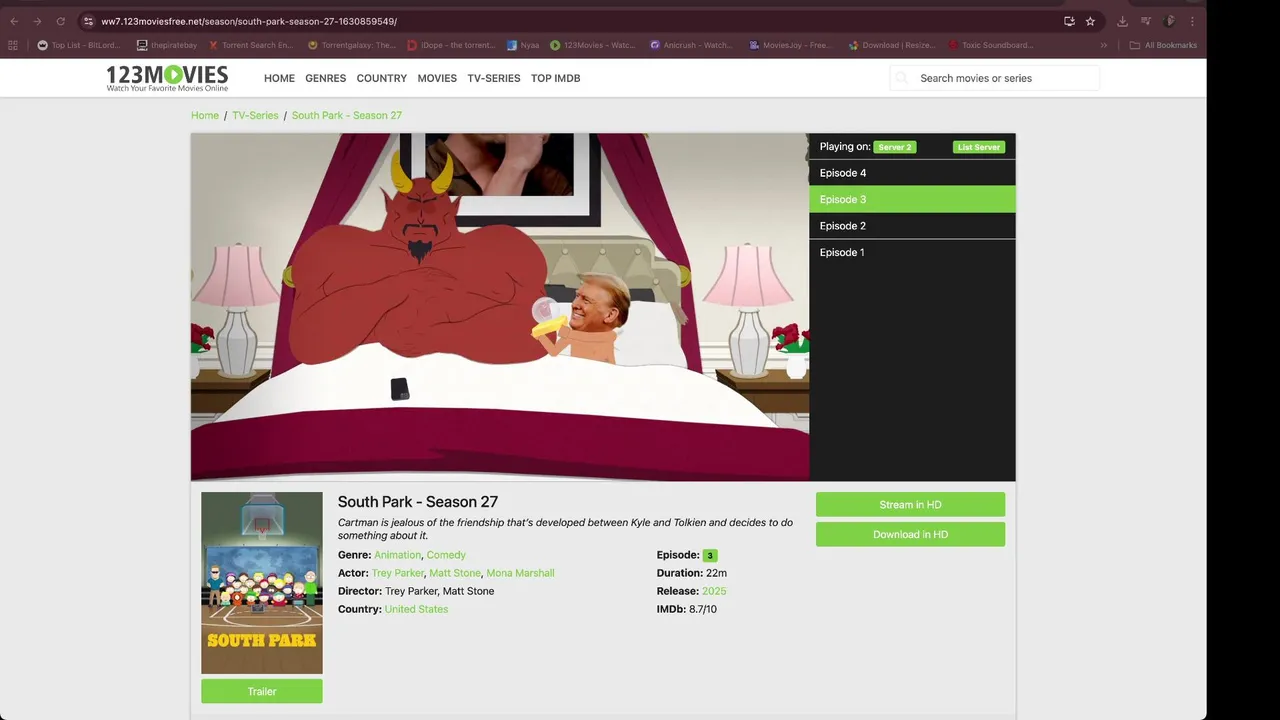Open the Anicrush bookmark

(691, 45)
